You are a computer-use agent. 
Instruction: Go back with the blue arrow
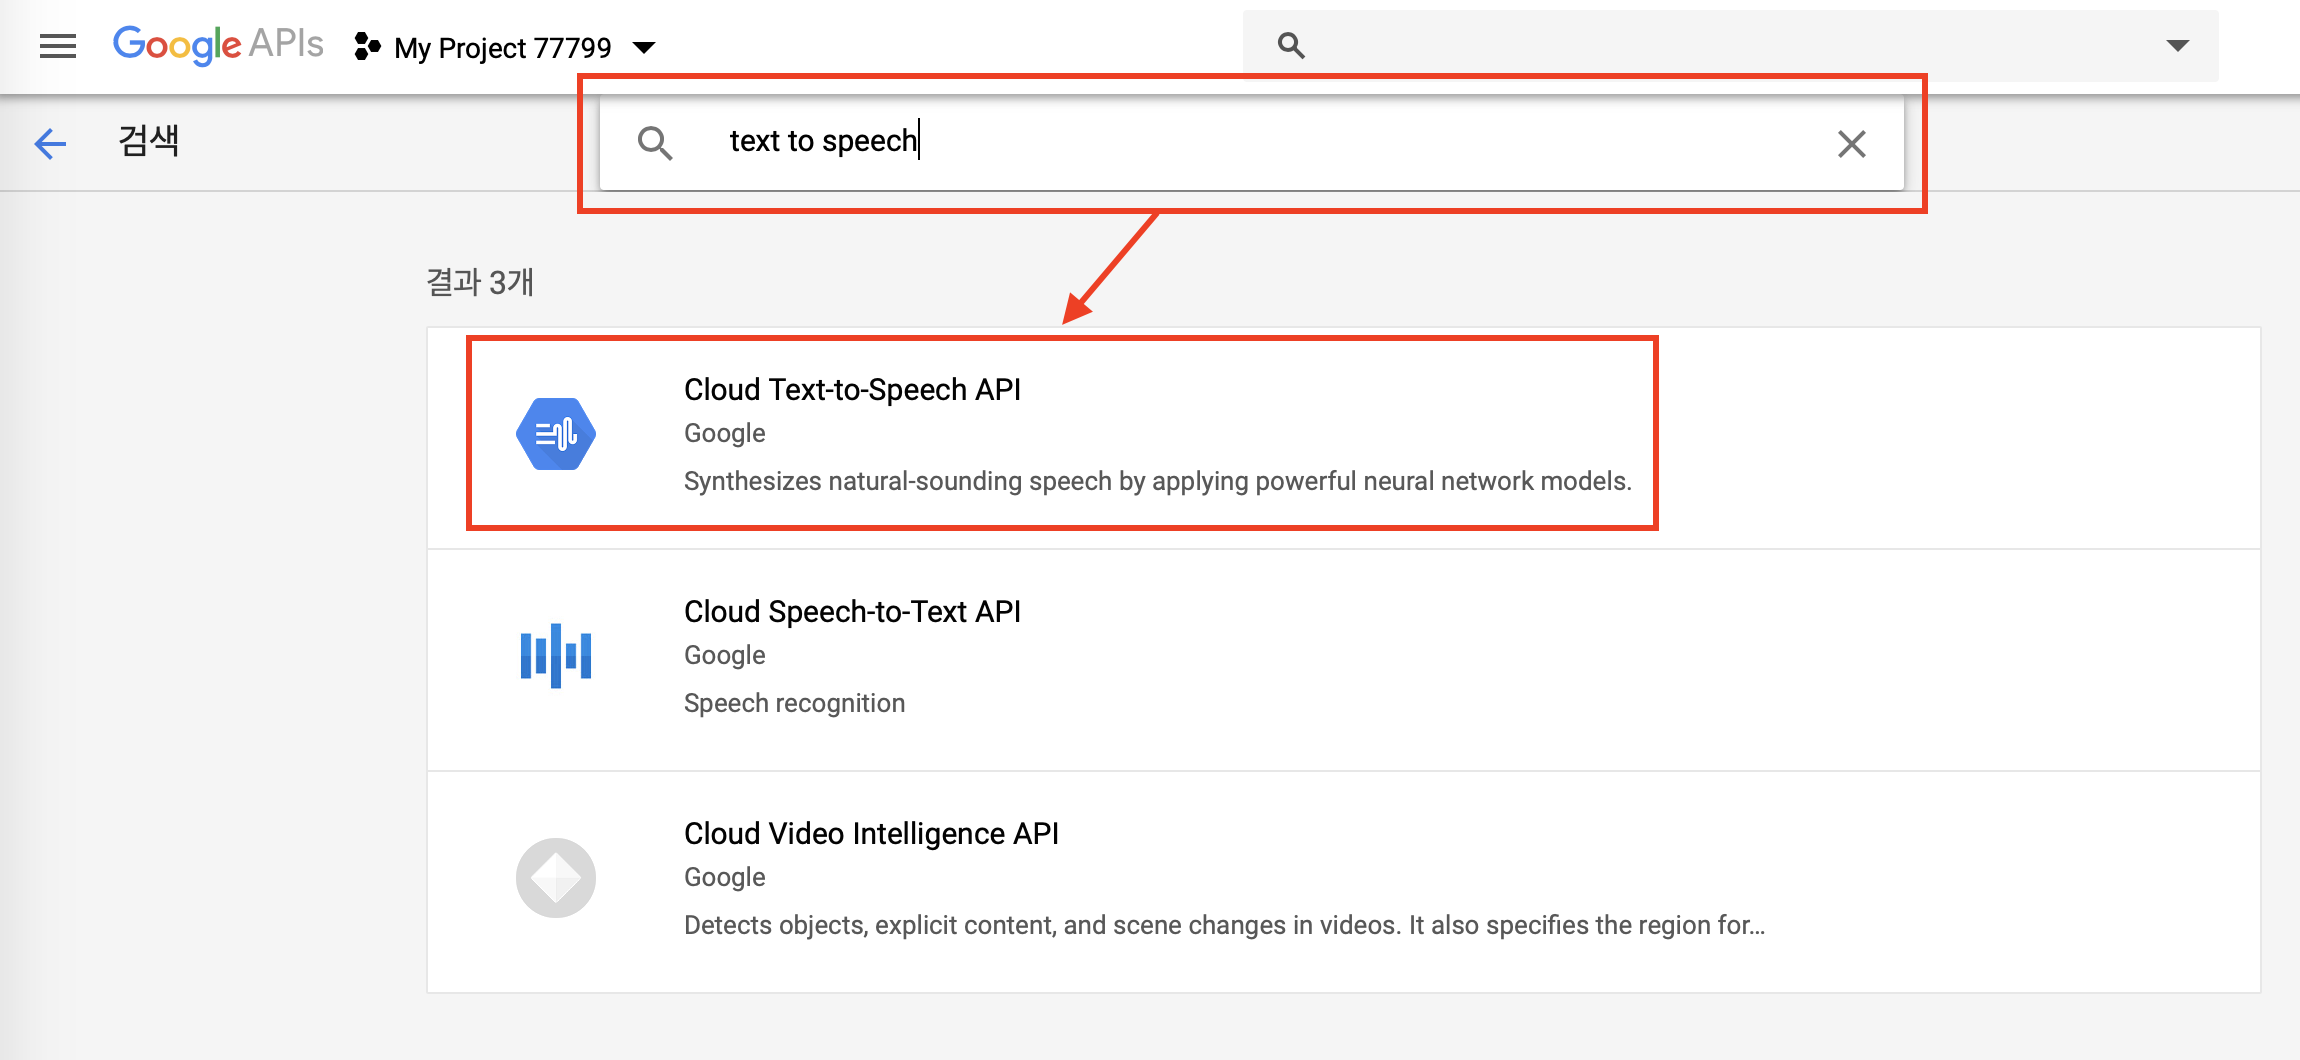50,143
